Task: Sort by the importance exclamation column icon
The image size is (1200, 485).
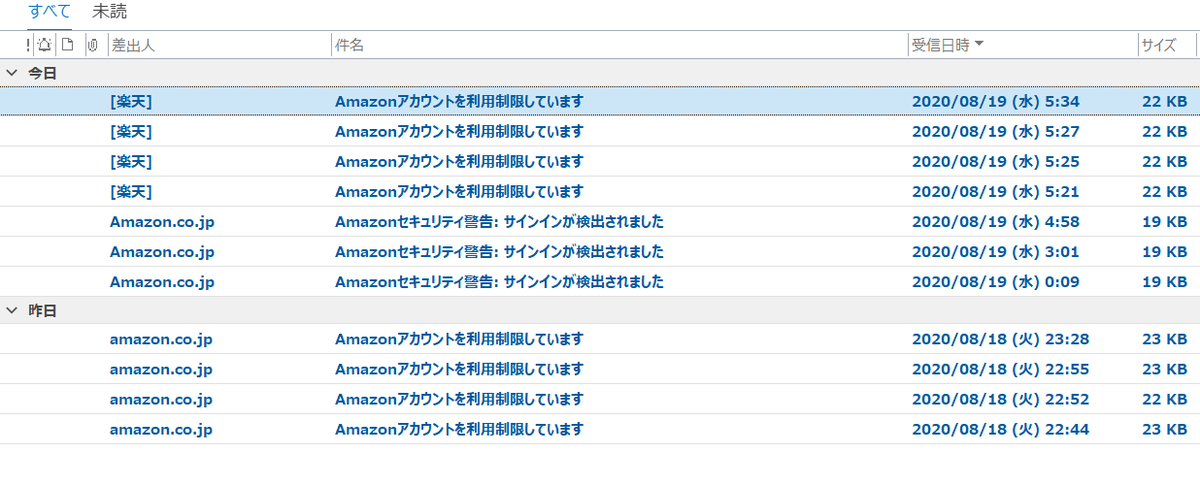Action: tap(27, 44)
